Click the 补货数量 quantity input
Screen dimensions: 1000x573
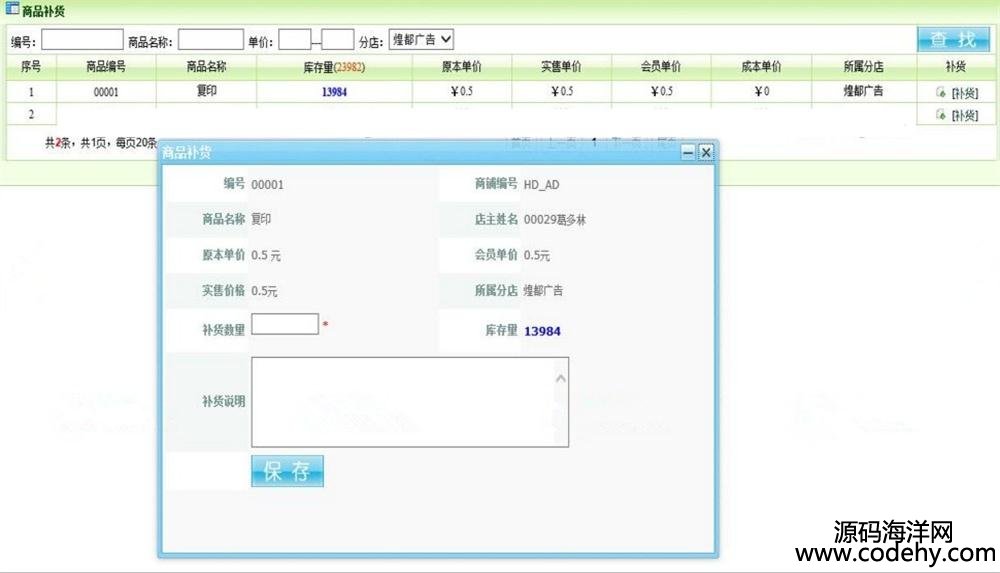pyautogui.click(x=284, y=324)
